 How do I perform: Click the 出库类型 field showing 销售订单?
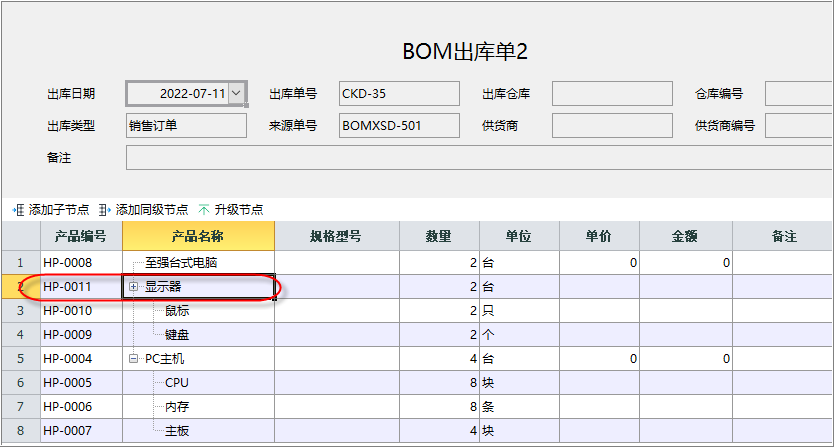[x=186, y=126]
